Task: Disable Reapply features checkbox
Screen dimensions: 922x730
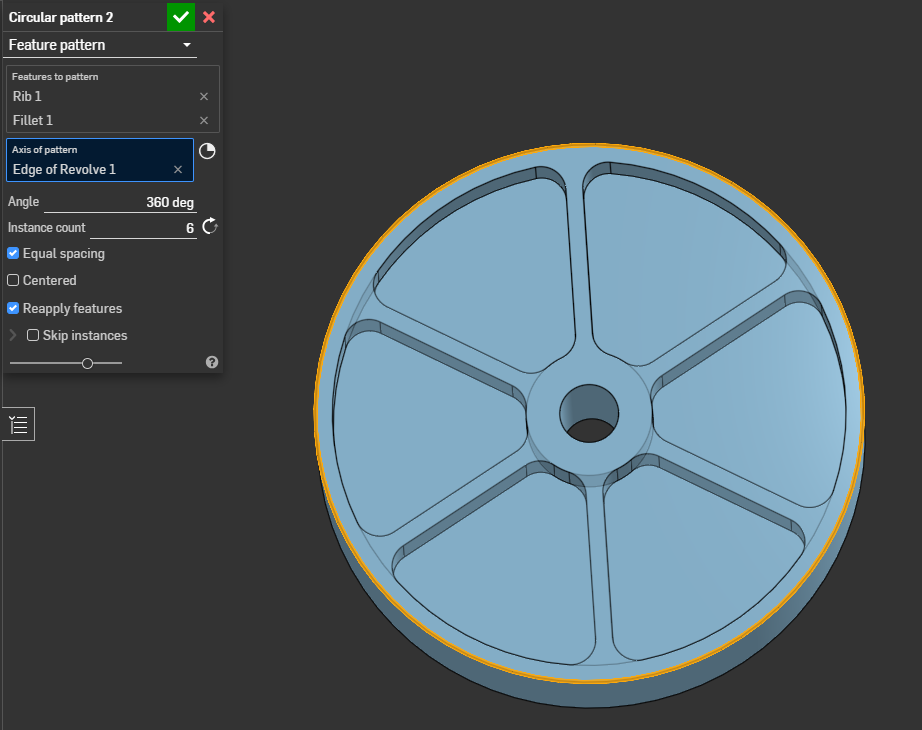Action: tap(13, 308)
